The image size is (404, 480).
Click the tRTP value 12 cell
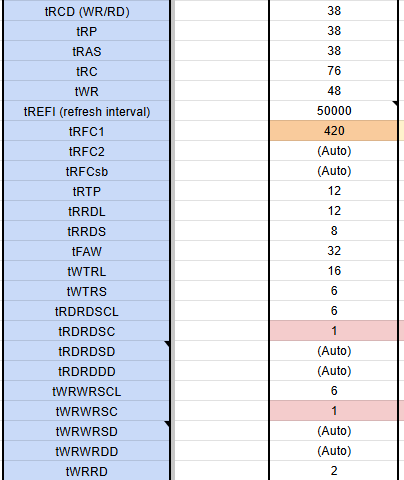pyautogui.click(x=334, y=191)
